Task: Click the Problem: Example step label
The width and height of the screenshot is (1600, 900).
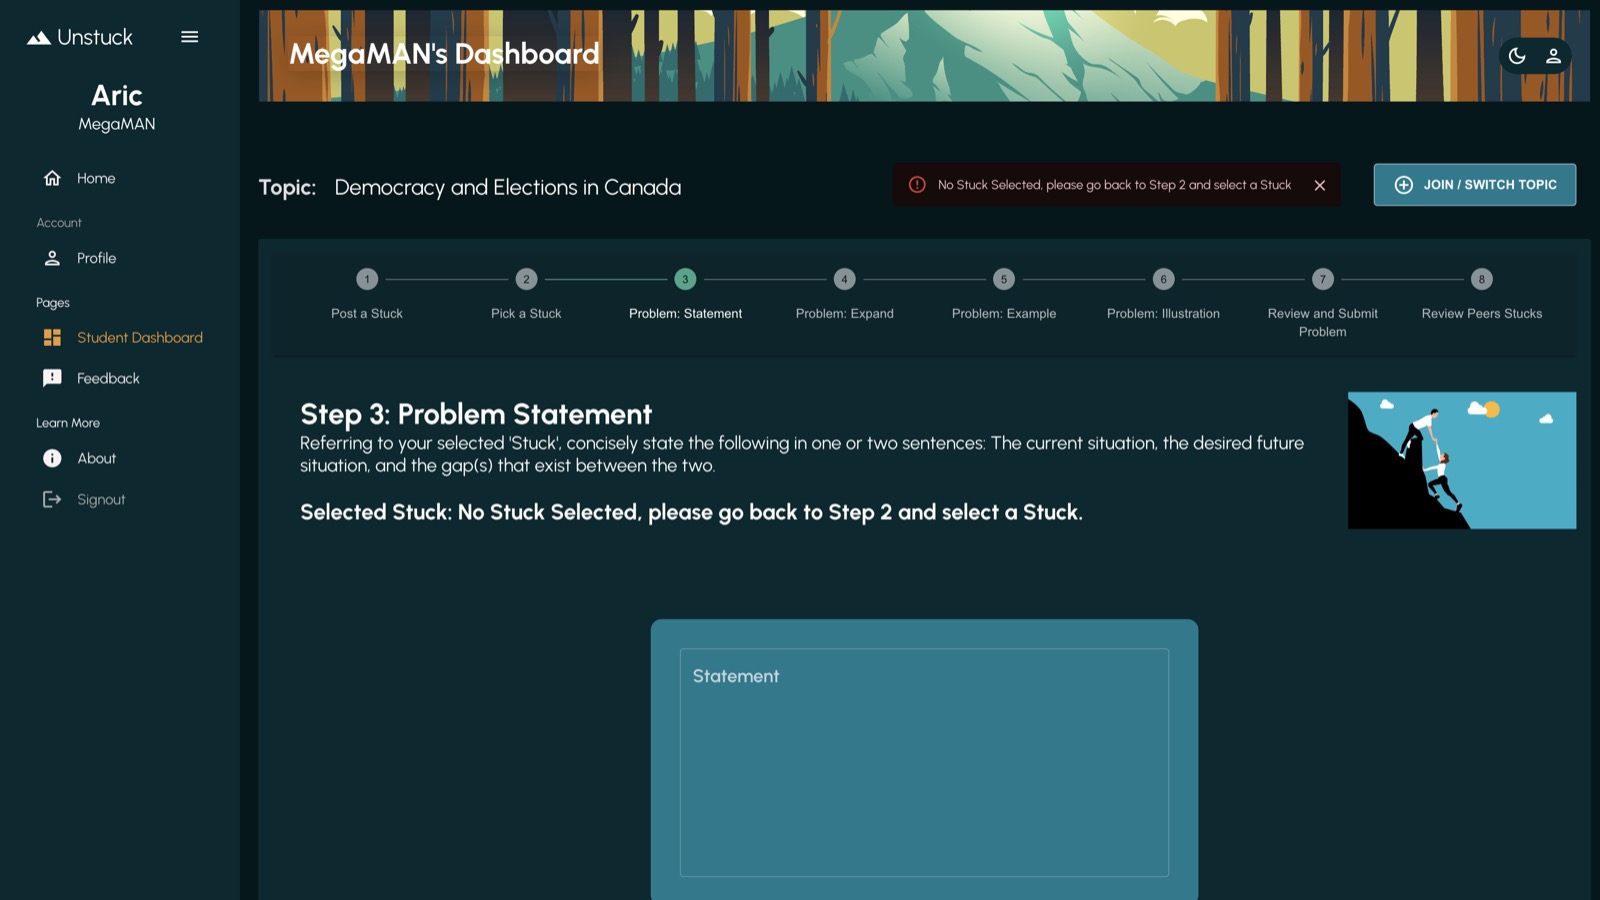Action: pyautogui.click(x=1004, y=314)
